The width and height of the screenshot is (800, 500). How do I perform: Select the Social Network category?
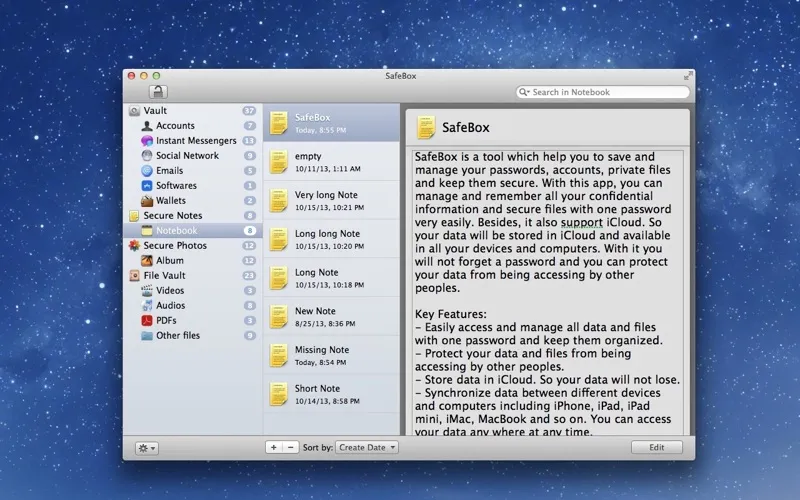point(187,156)
